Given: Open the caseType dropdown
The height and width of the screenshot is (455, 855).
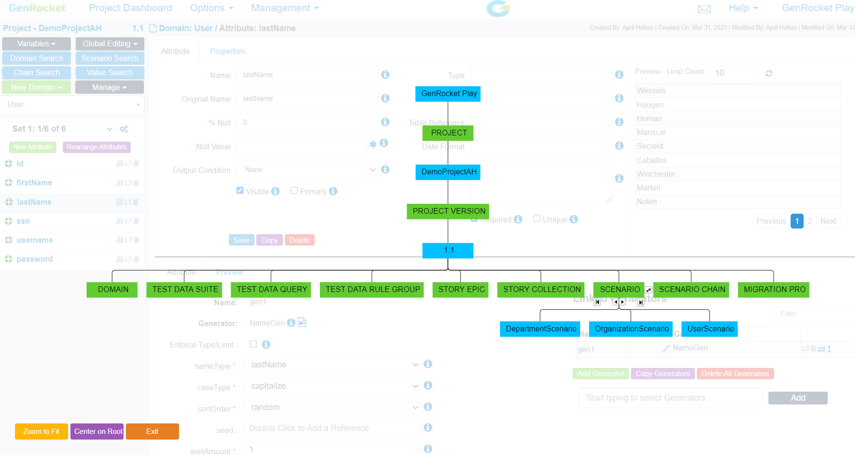Looking at the screenshot, I should pos(333,386).
